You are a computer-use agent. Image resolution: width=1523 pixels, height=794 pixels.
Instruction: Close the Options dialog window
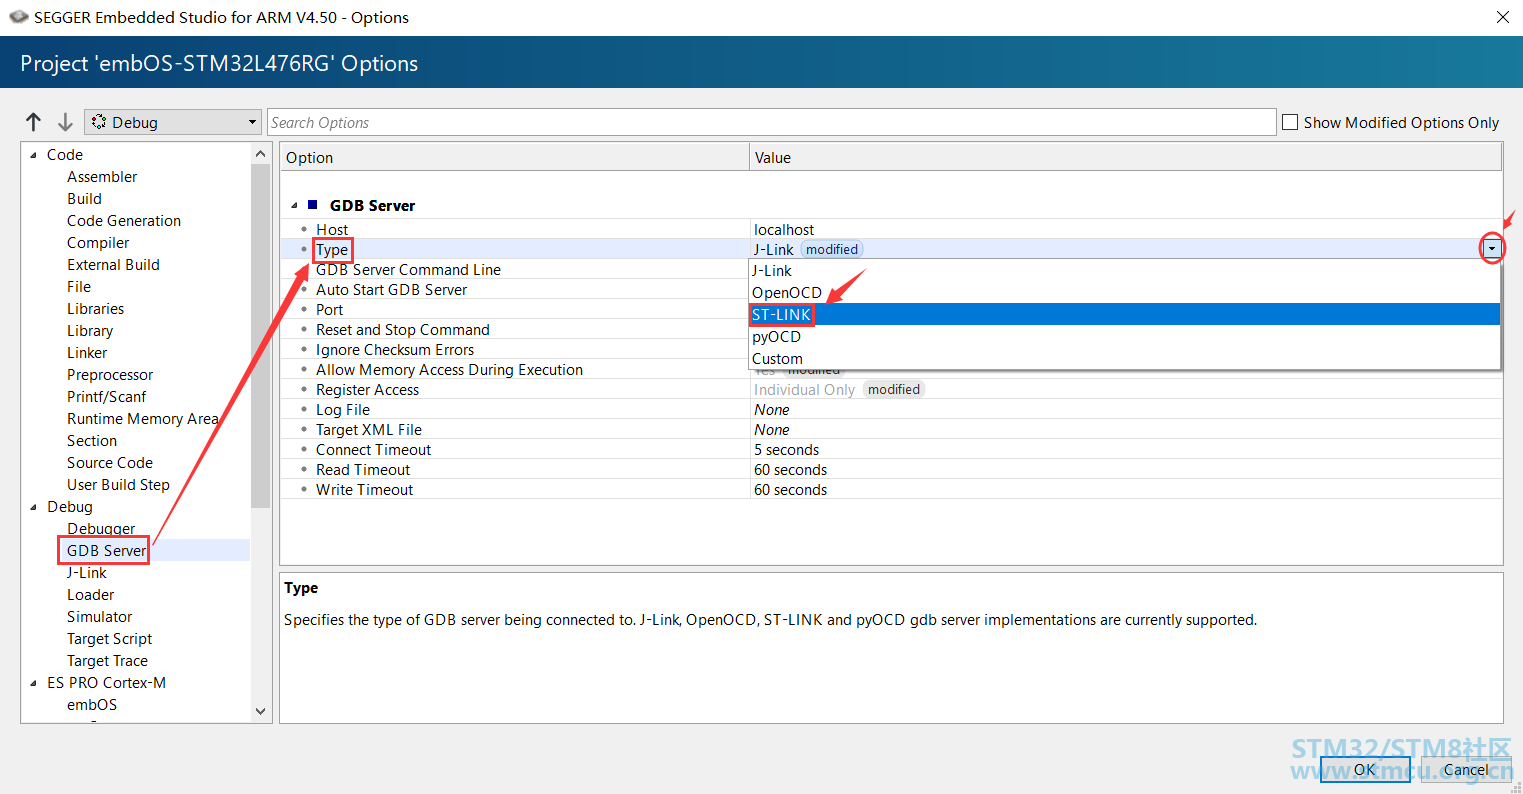[x=1502, y=17]
